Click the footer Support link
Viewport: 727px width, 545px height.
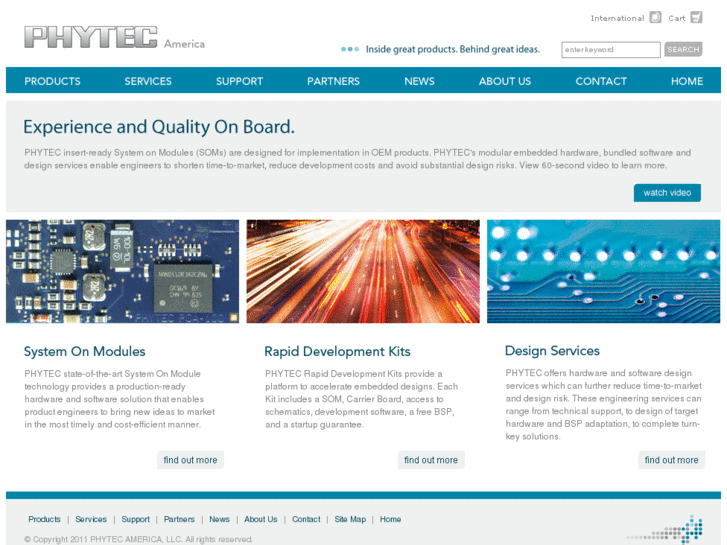135,519
